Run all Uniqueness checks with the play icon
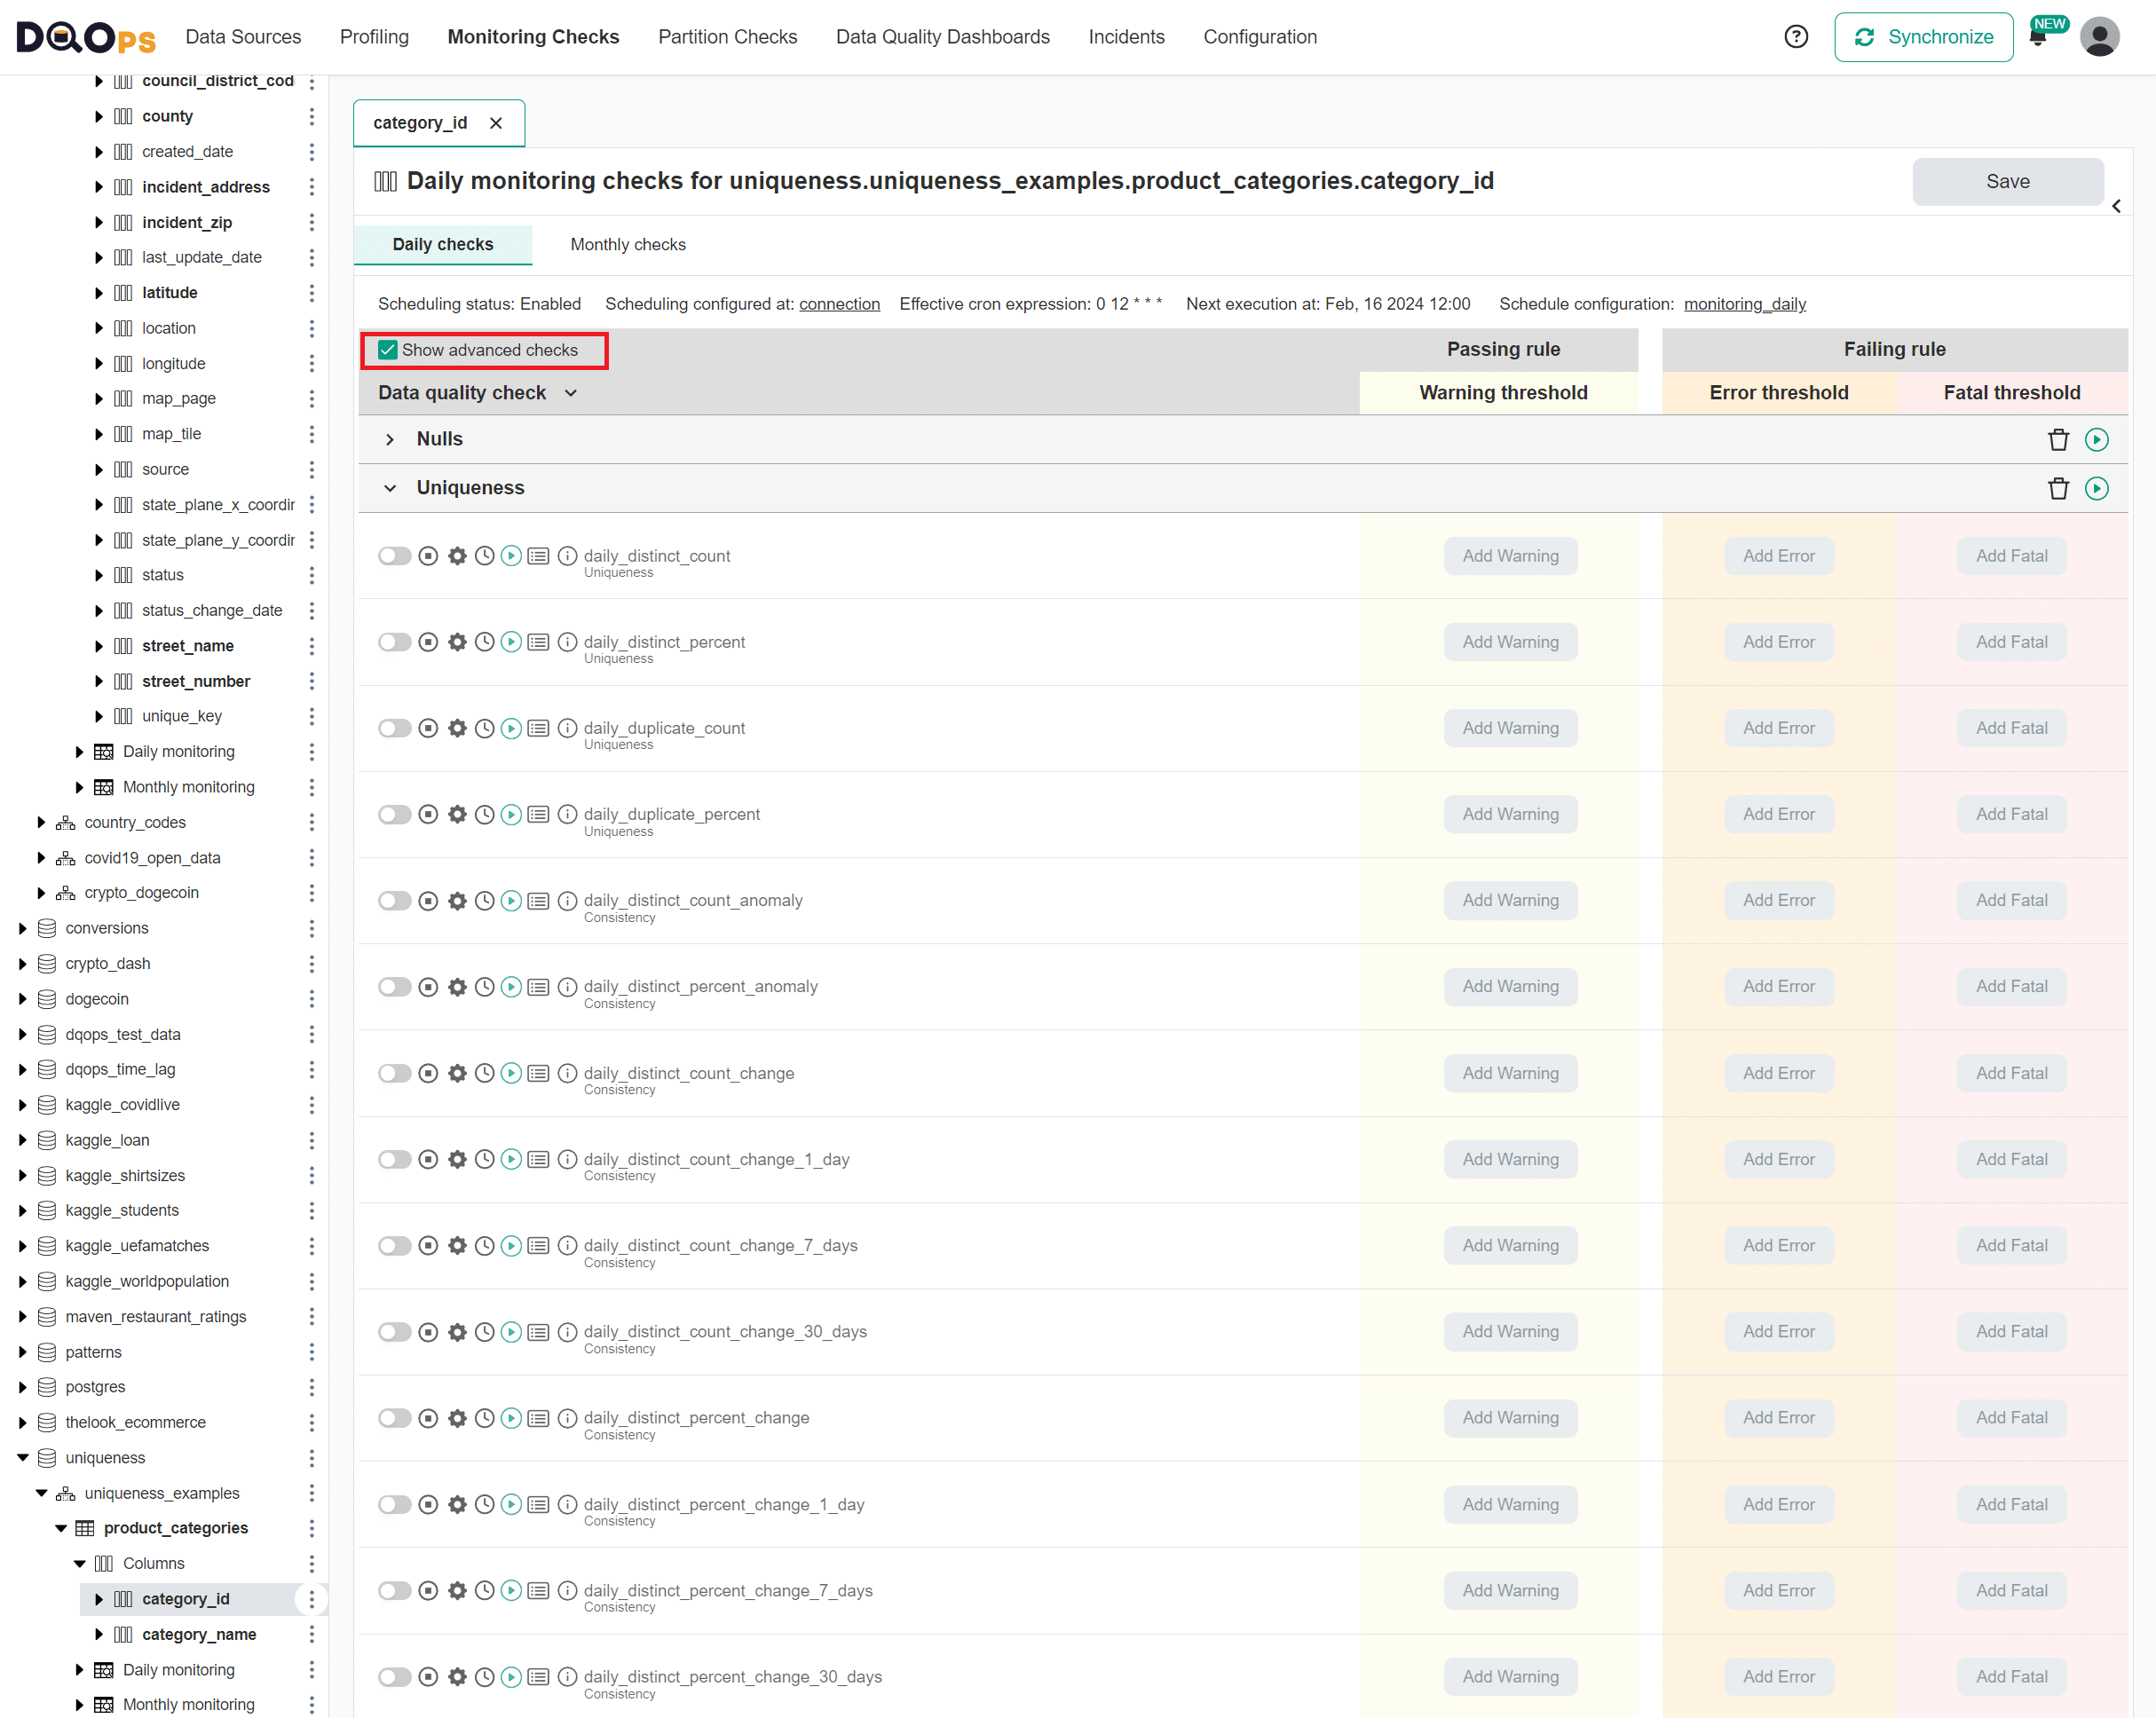Screen dimensions: 2156x1718 pos(2097,488)
